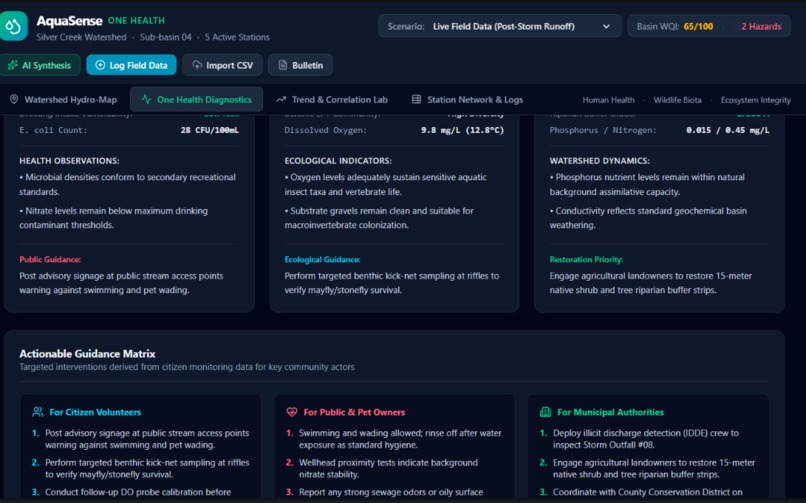Click the ECOLOGICAL INDICATORS heading
The width and height of the screenshot is (806, 503).
(338, 161)
